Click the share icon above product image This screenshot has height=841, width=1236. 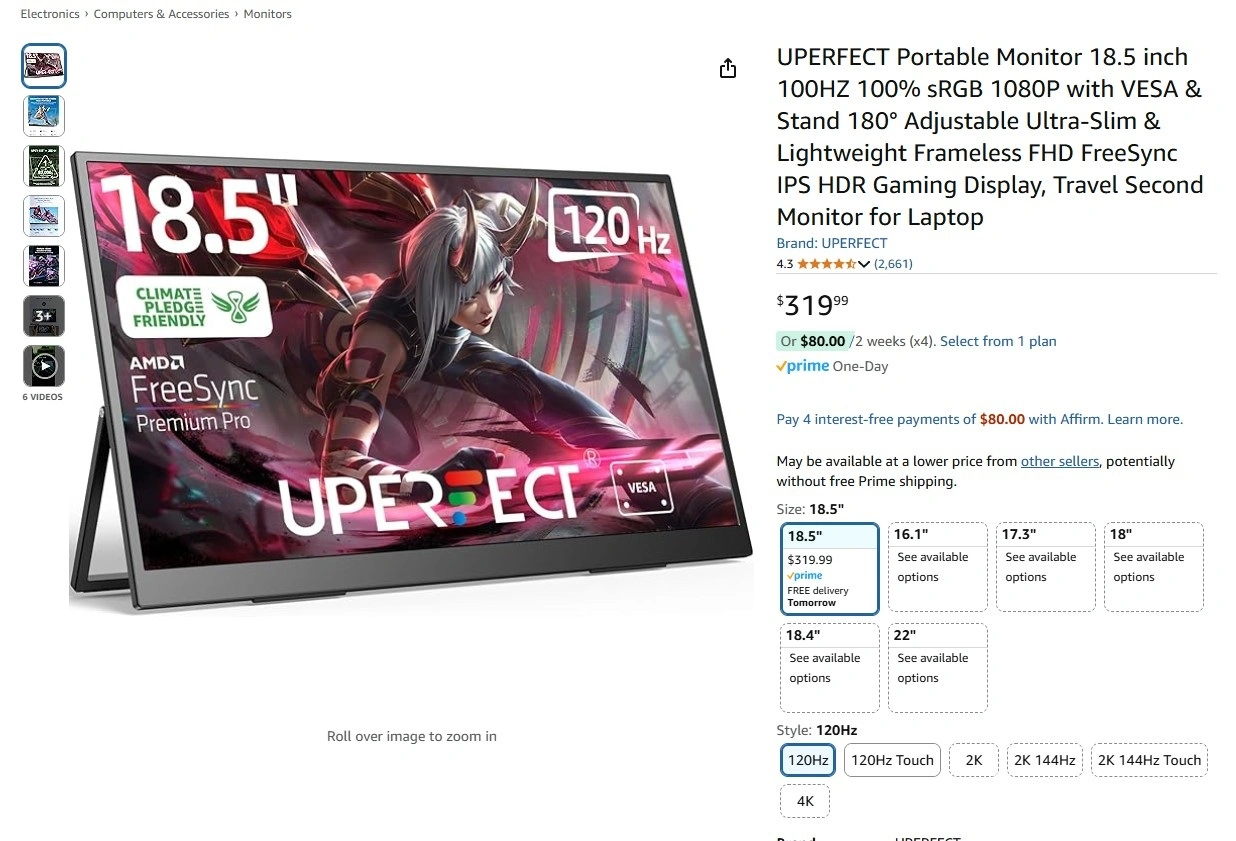(728, 68)
